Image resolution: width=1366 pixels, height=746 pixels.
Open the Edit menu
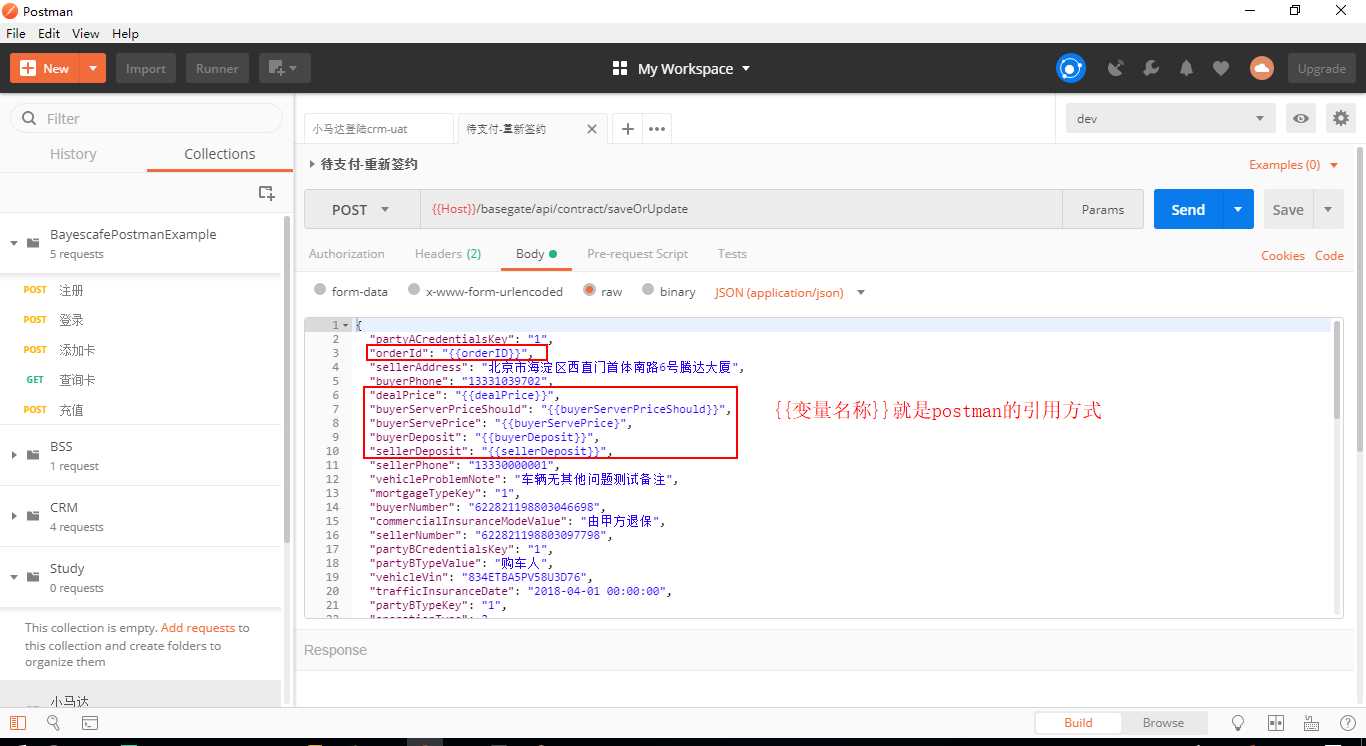coord(49,33)
